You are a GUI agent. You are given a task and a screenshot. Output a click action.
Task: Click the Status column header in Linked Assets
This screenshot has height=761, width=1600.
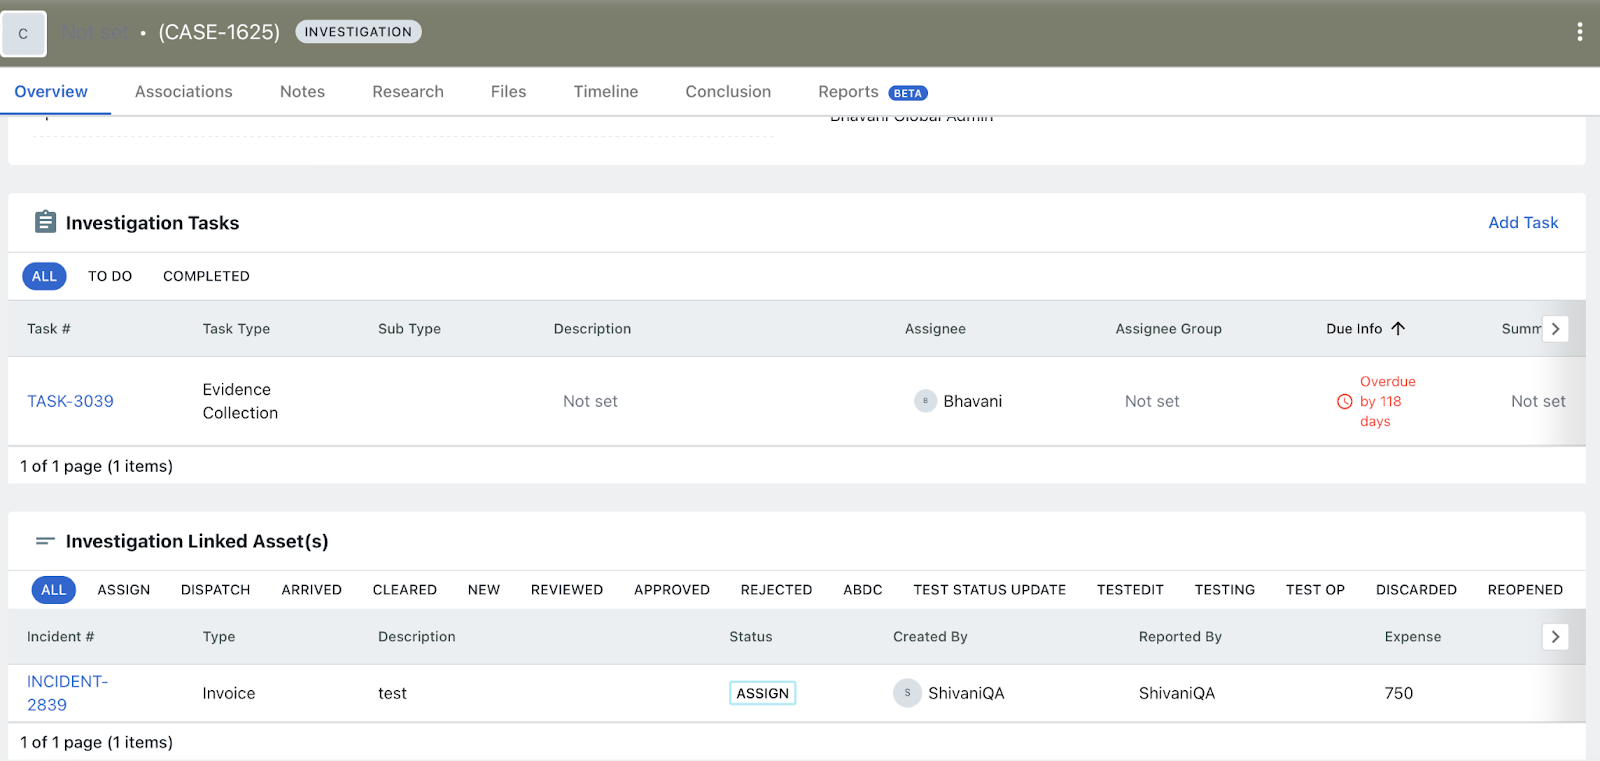[x=751, y=637]
